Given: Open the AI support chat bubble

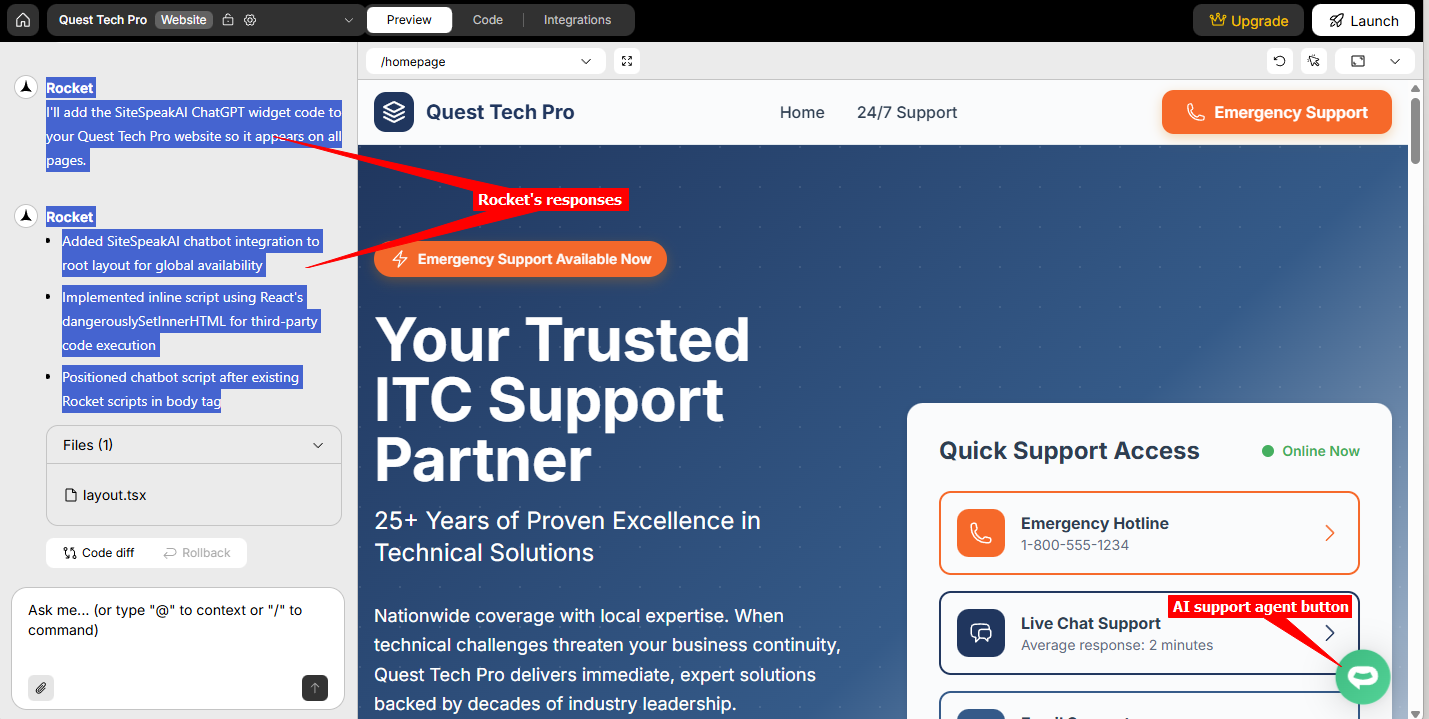Looking at the screenshot, I should (1363, 677).
